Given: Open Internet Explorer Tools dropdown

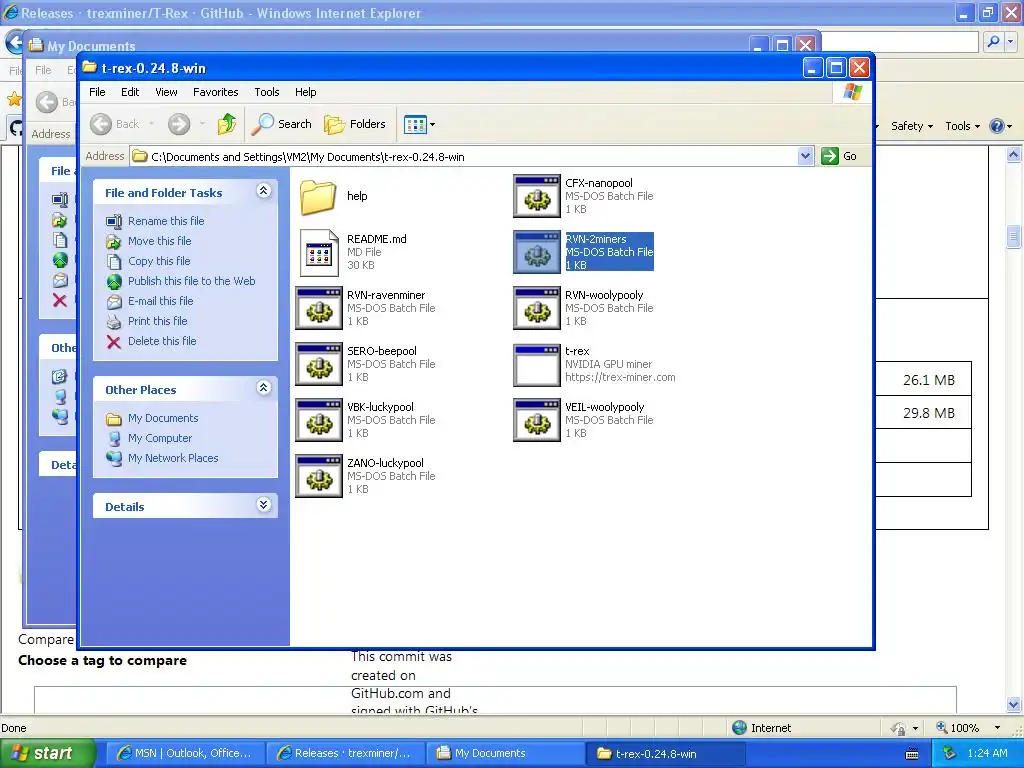Looking at the screenshot, I should [x=962, y=126].
